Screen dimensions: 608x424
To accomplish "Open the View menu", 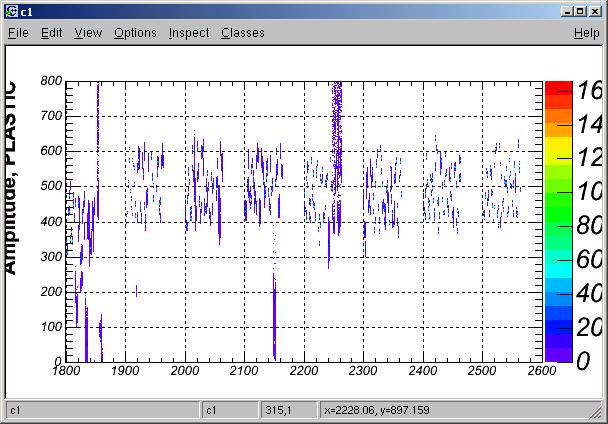I will pos(88,33).
